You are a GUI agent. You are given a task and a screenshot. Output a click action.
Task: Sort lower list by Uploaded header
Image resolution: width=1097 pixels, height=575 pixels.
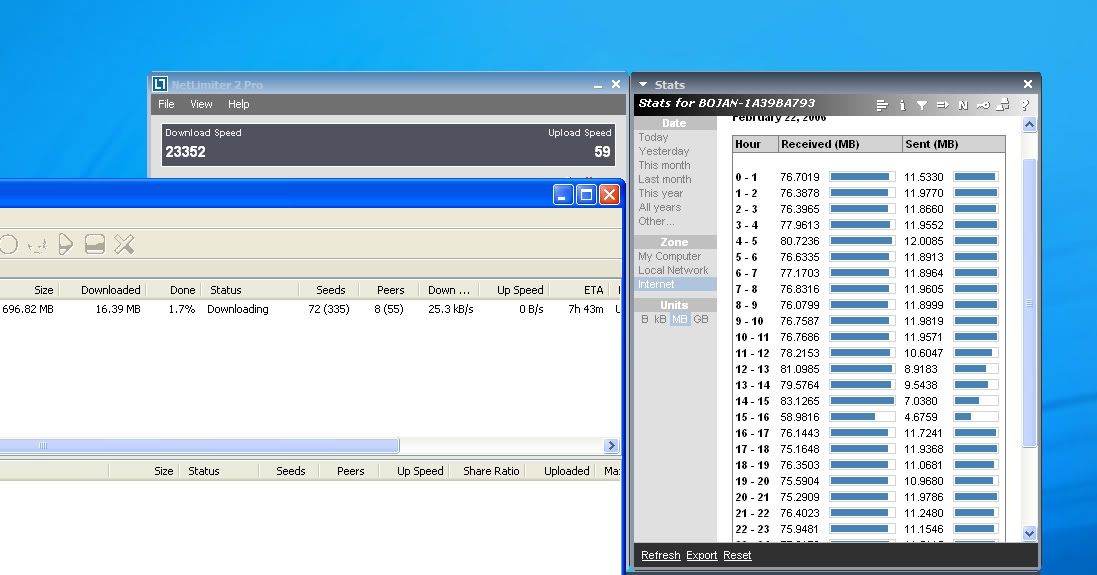(x=567, y=471)
